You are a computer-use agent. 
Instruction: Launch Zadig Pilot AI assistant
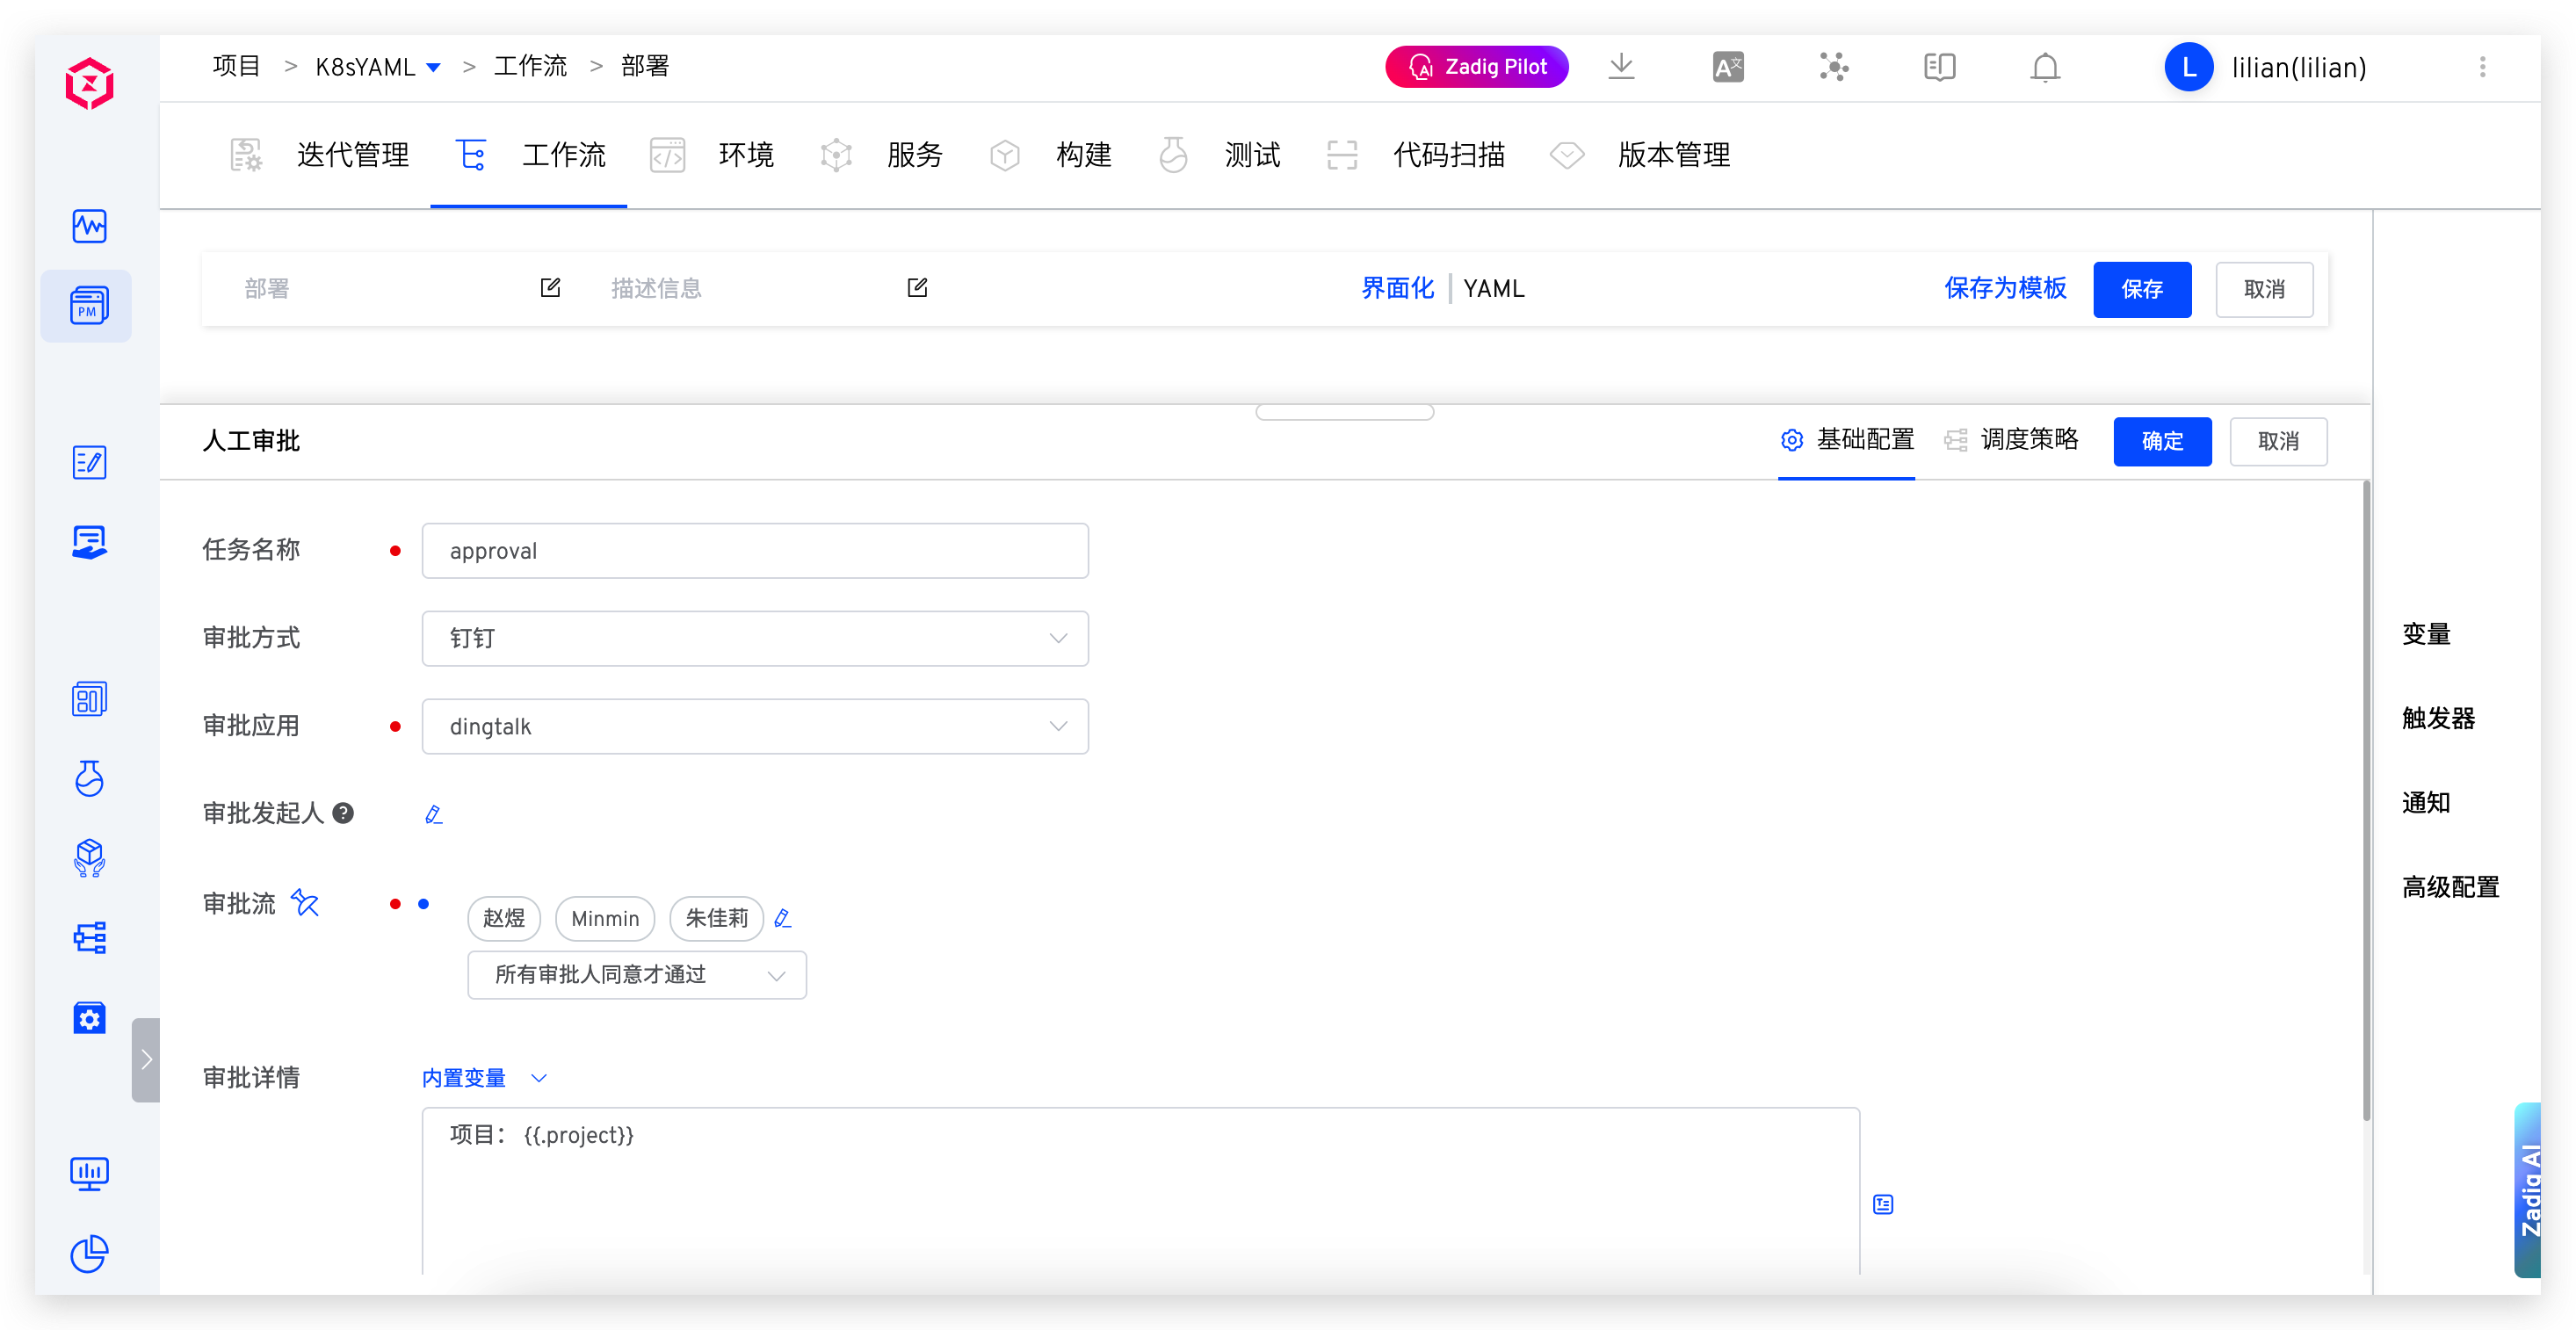coord(1476,67)
